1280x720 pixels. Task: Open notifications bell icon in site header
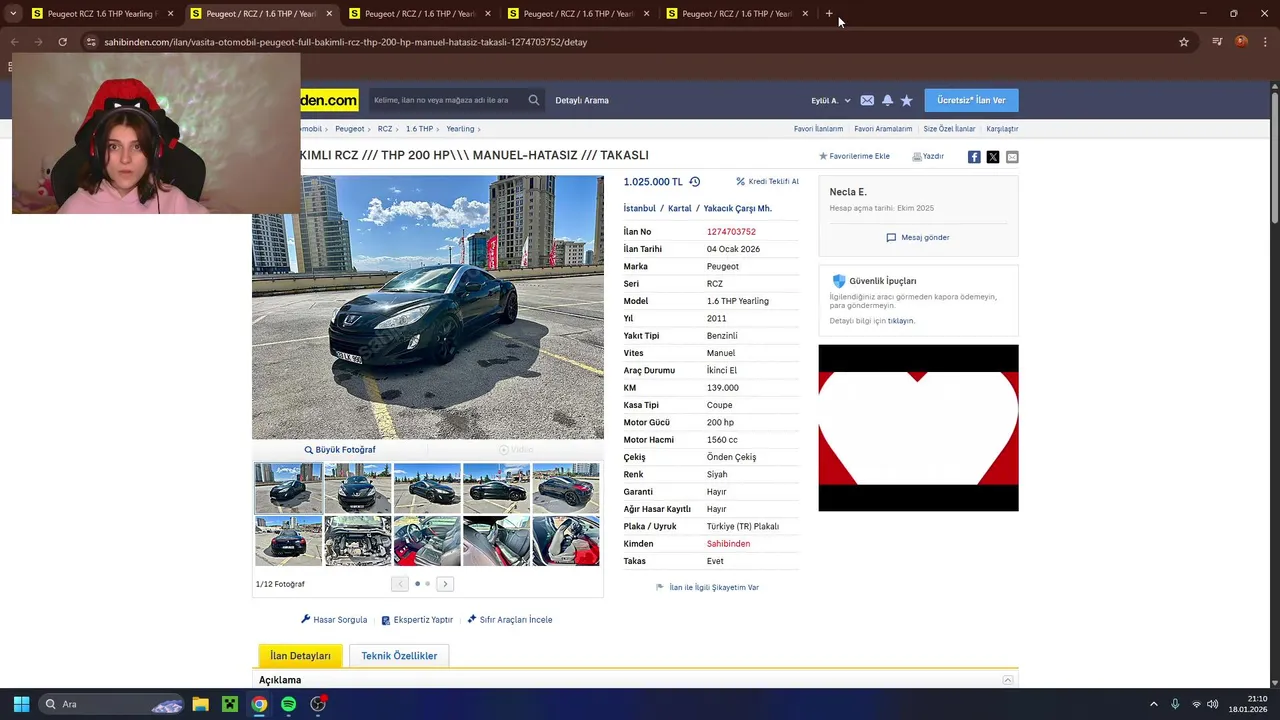(x=887, y=100)
